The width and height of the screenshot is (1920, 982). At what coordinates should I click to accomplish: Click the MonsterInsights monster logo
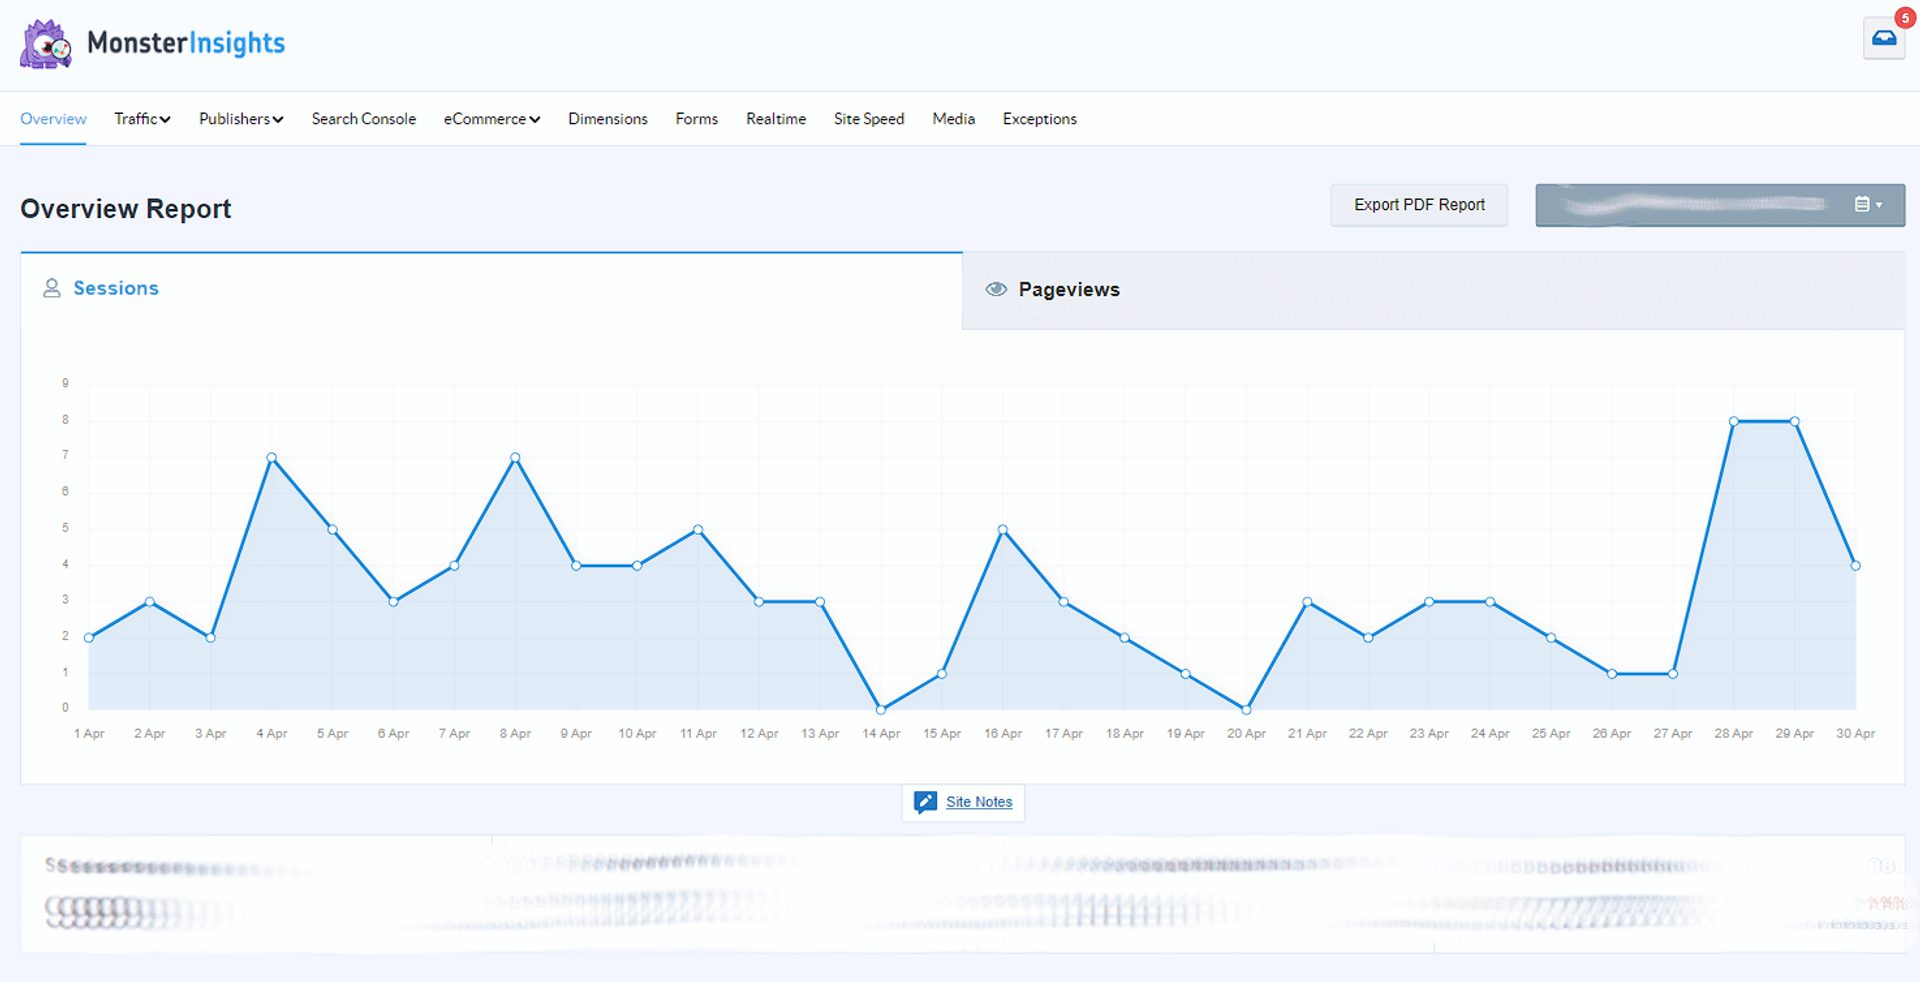46,44
